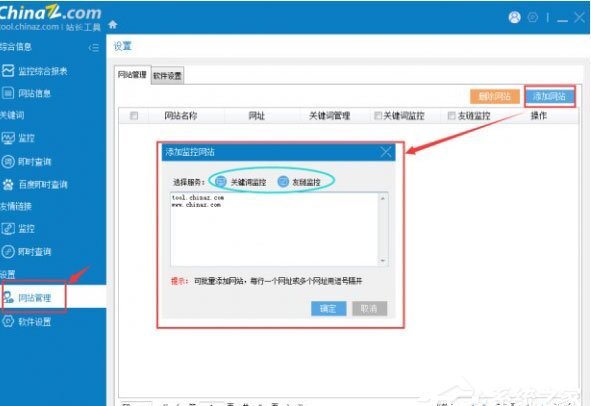Toggle the 友链监控 checkbox in table header
The width and height of the screenshot is (591, 406).
coord(451,116)
